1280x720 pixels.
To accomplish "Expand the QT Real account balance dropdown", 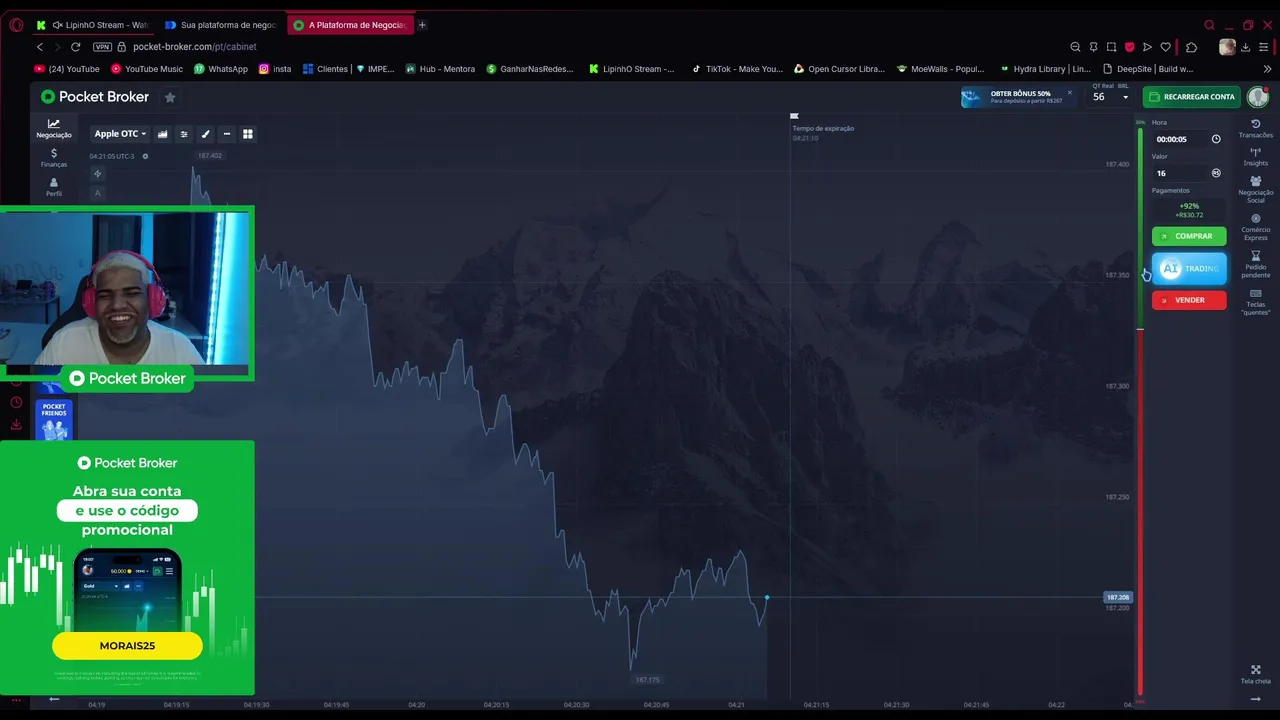I will [1111, 96].
